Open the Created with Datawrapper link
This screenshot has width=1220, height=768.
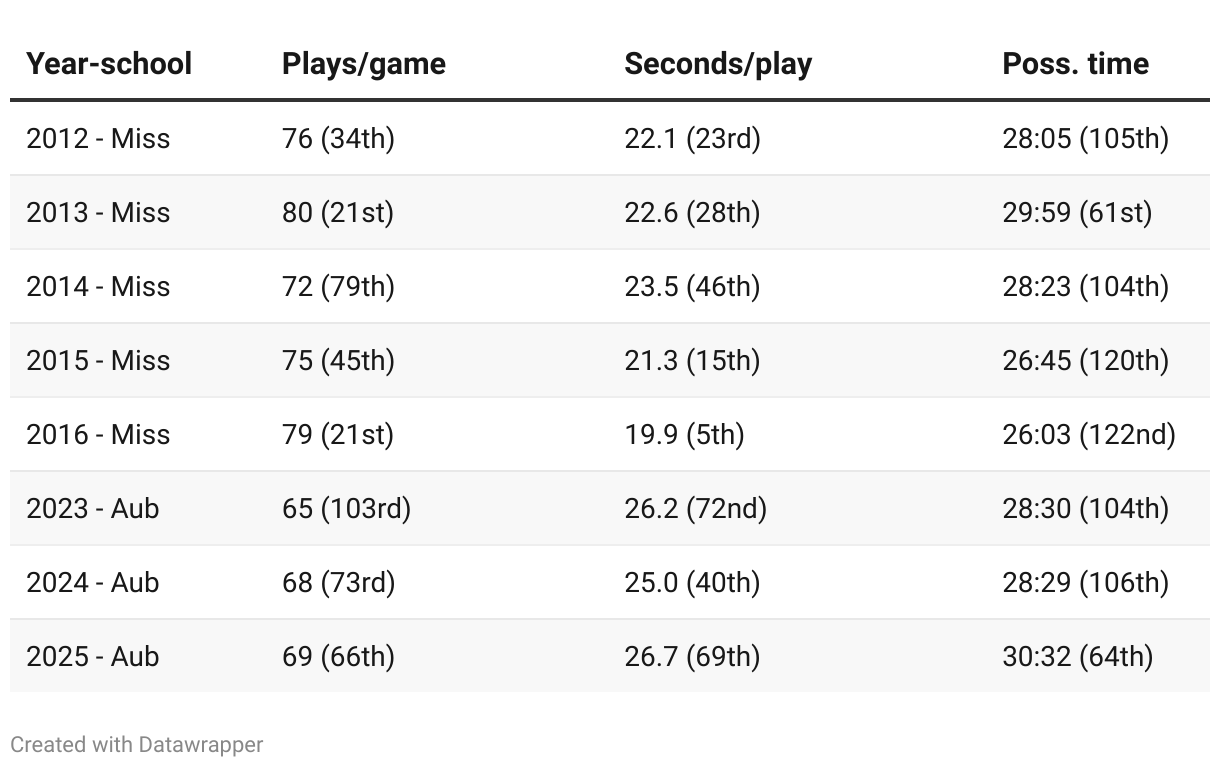(x=137, y=745)
